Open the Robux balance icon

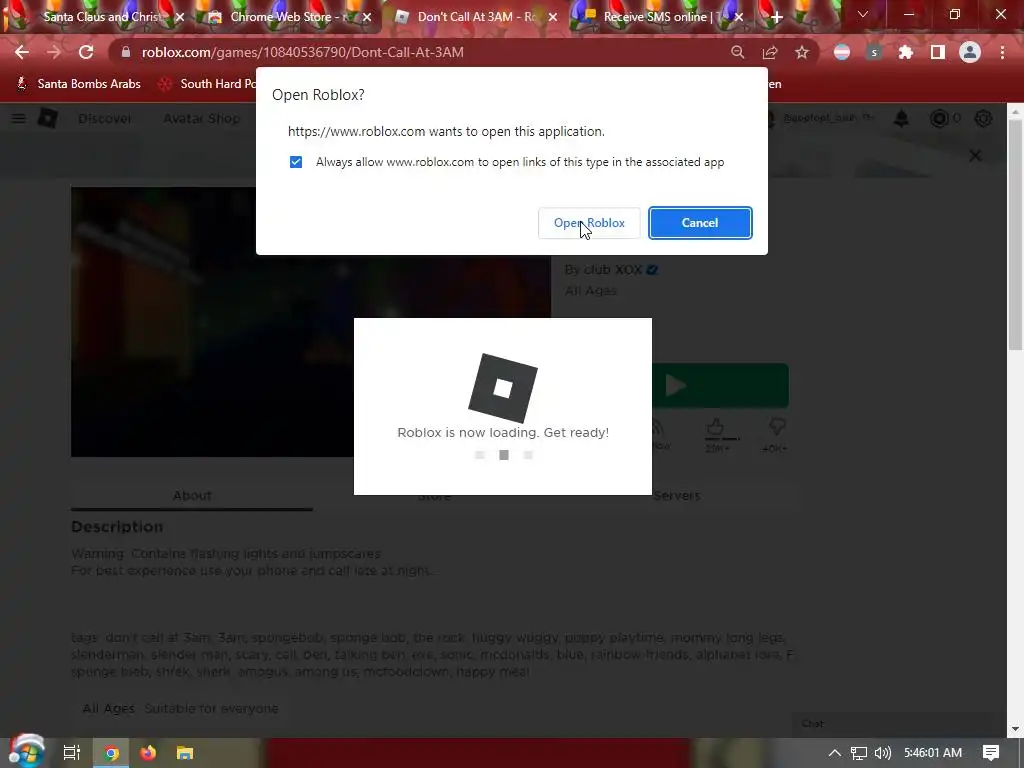pyautogui.click(x=939, y=118)
